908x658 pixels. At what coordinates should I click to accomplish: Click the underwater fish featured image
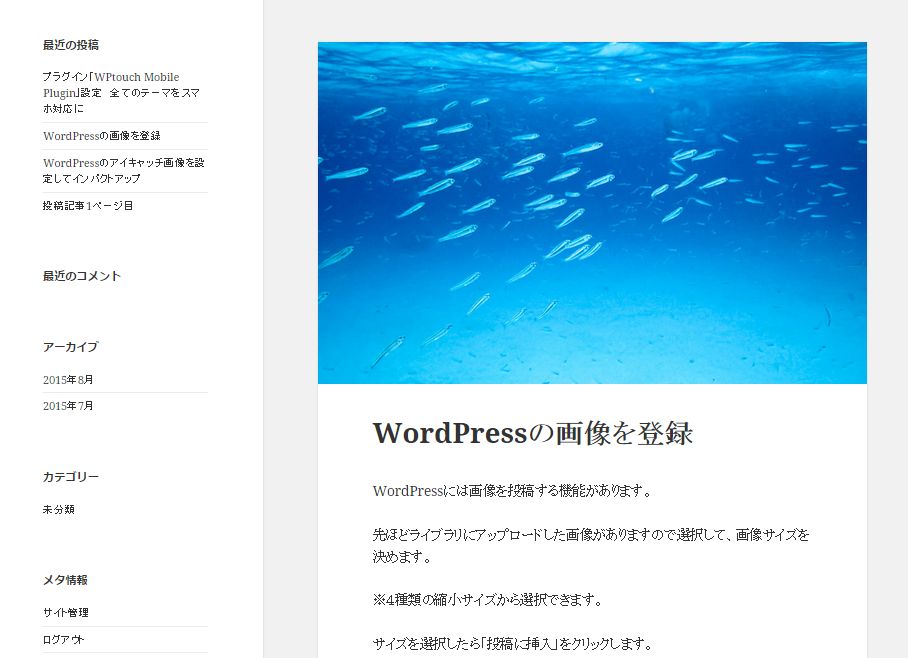click(592, 213)
